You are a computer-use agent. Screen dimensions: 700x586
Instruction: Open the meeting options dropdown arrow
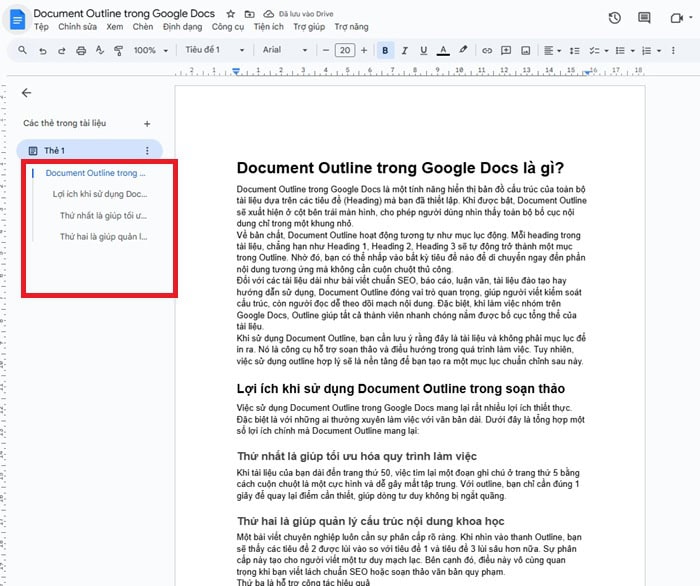691,17
